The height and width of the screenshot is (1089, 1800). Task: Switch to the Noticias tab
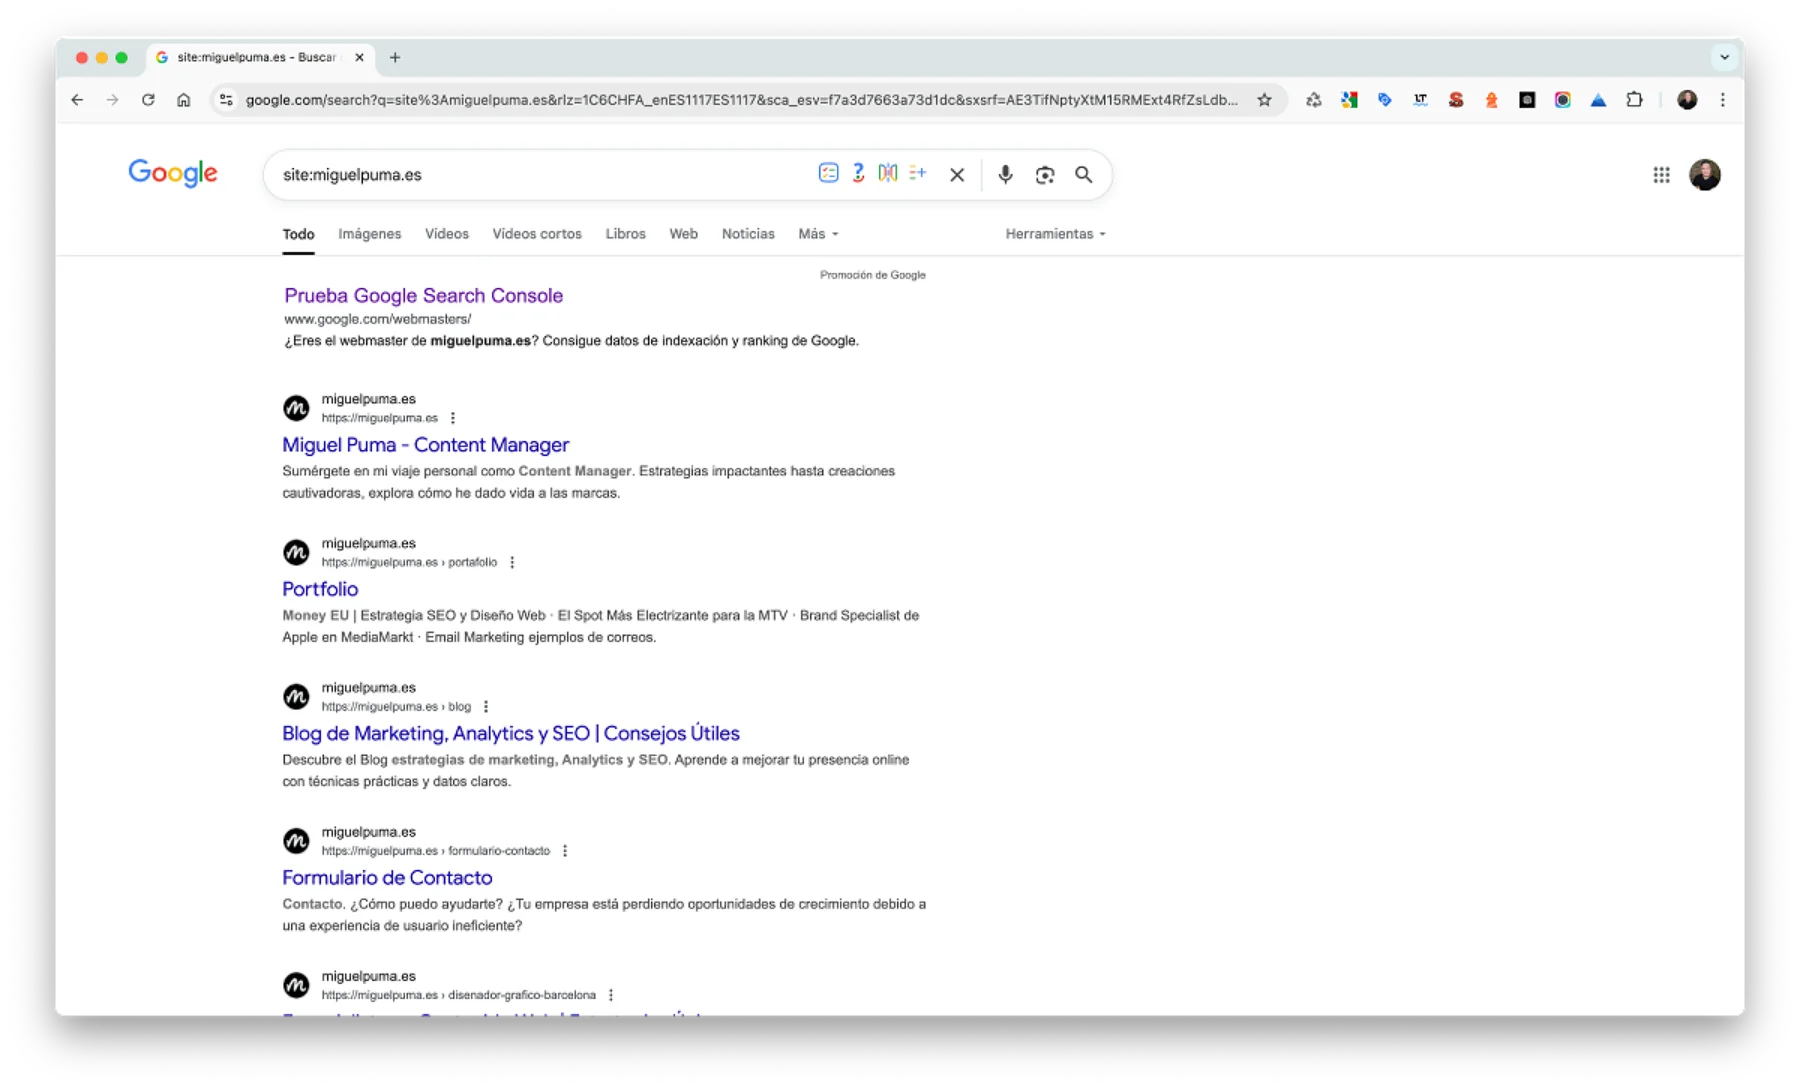(748, 234)
